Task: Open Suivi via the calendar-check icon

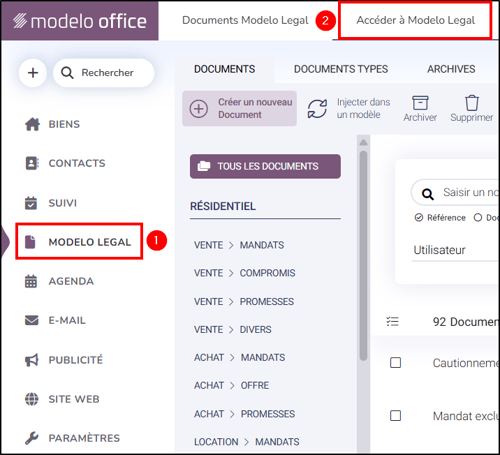Action: [31, 203]
